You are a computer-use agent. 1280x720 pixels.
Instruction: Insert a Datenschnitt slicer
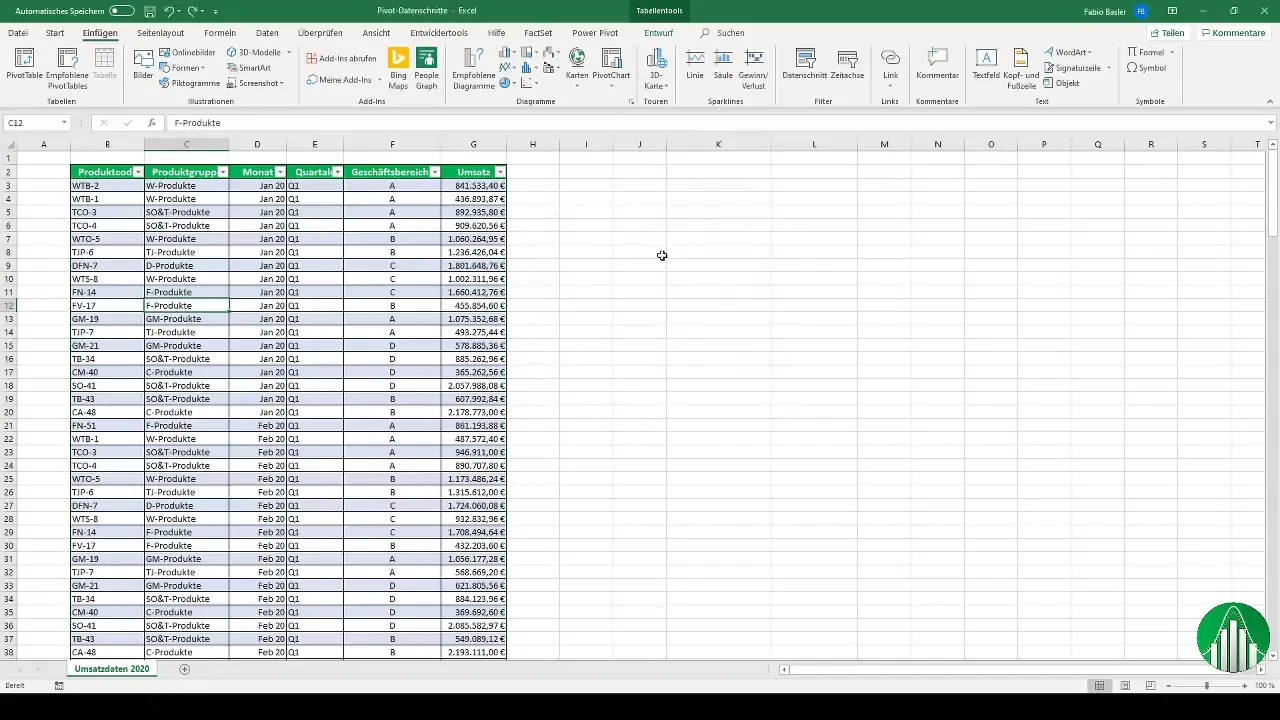(805, 65)
